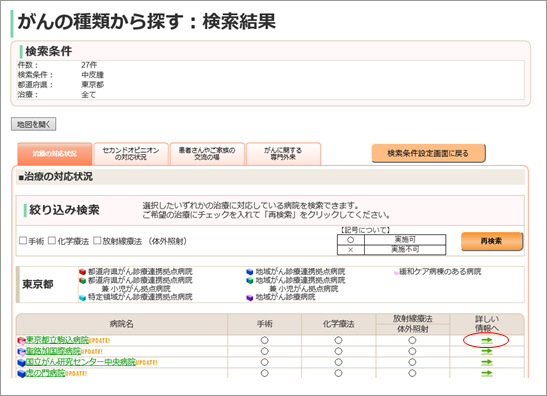Click blue cube icon beside 虎の門病院
Image resolution: width=547 pixels, height=396 pixels.
point(21,374)
